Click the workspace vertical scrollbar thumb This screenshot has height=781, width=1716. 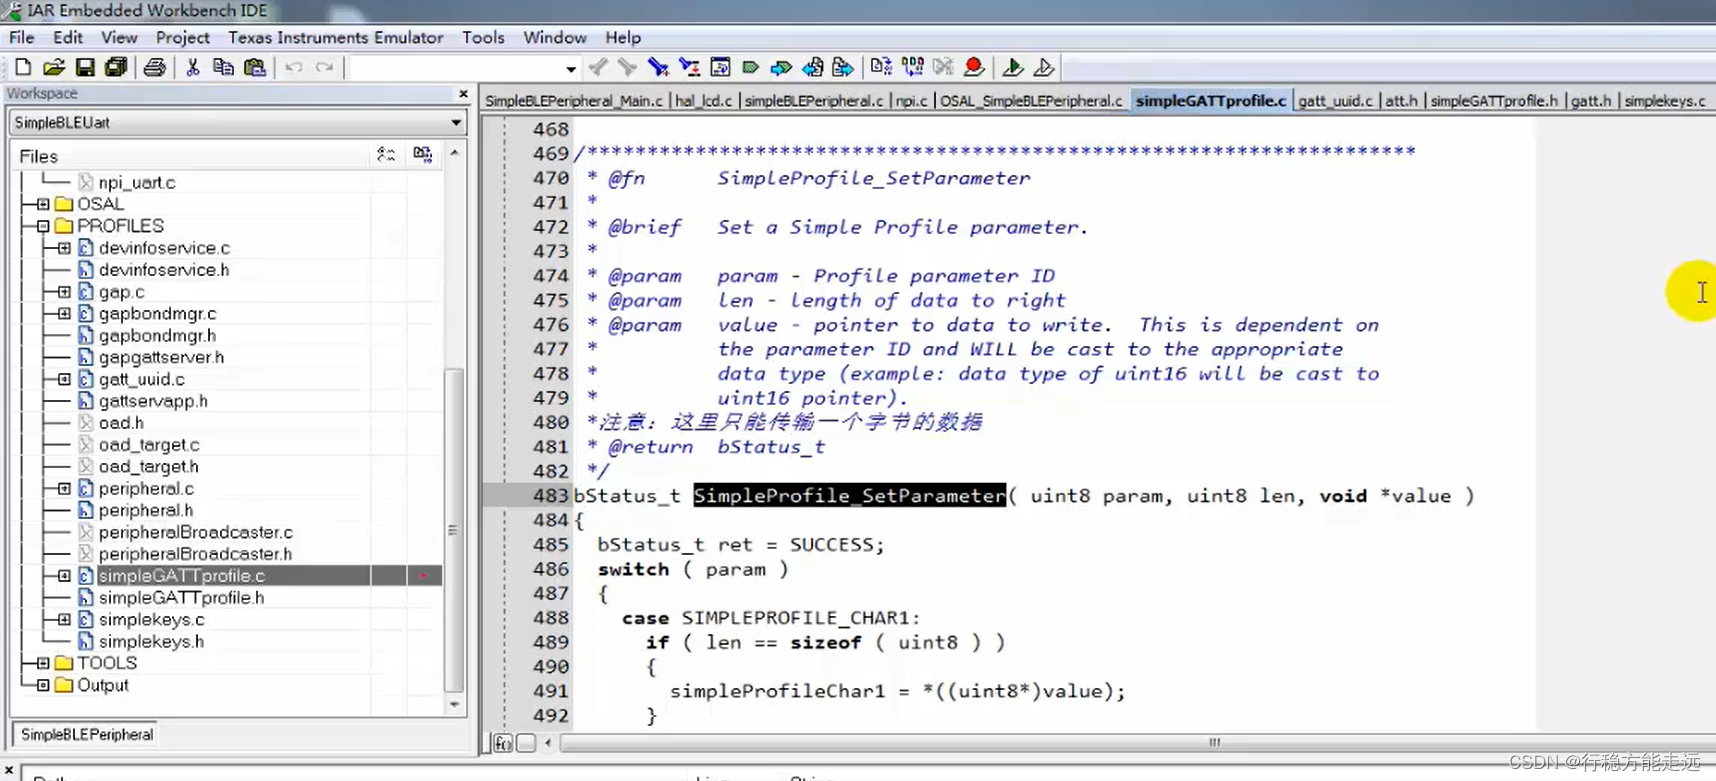tap(454, 530)
